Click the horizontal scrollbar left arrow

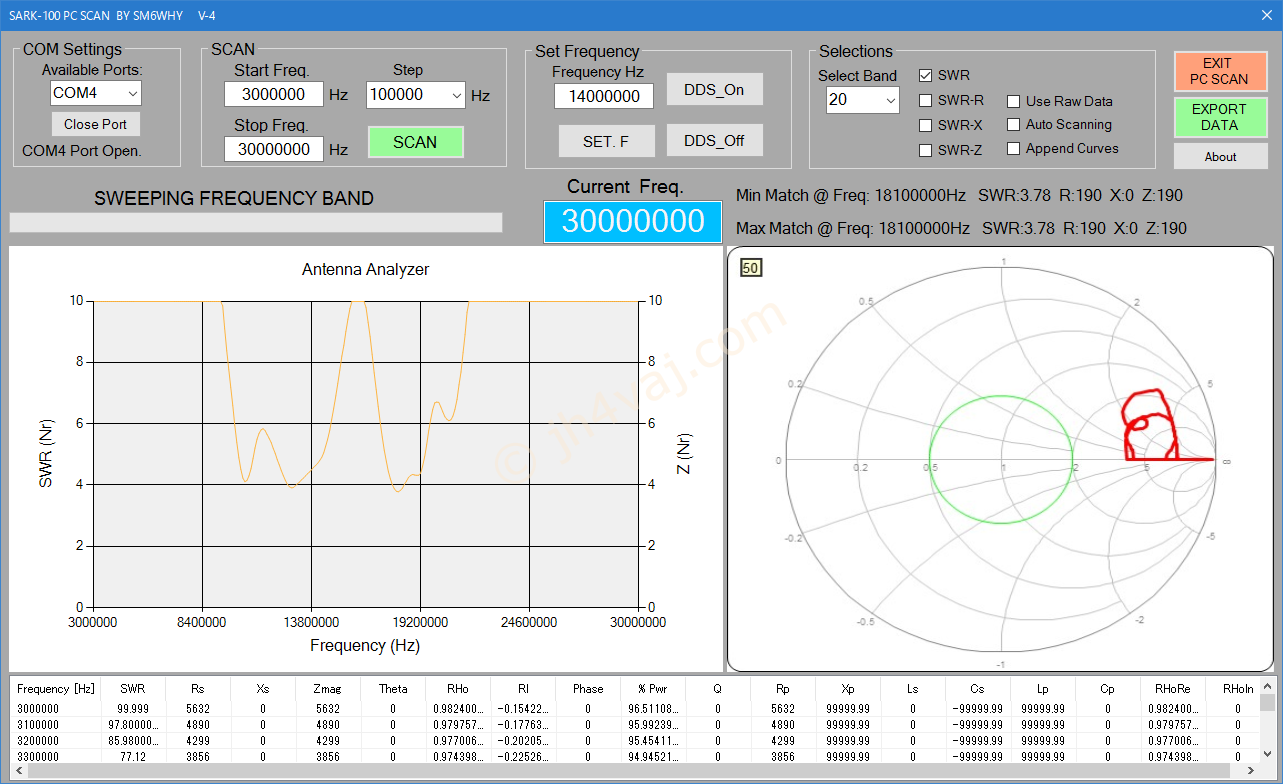point(19,772)
